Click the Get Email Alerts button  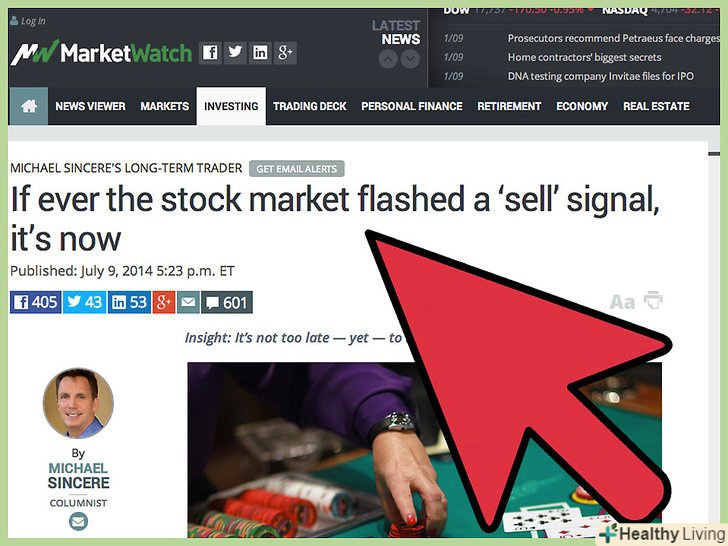(x=297, y=169)
